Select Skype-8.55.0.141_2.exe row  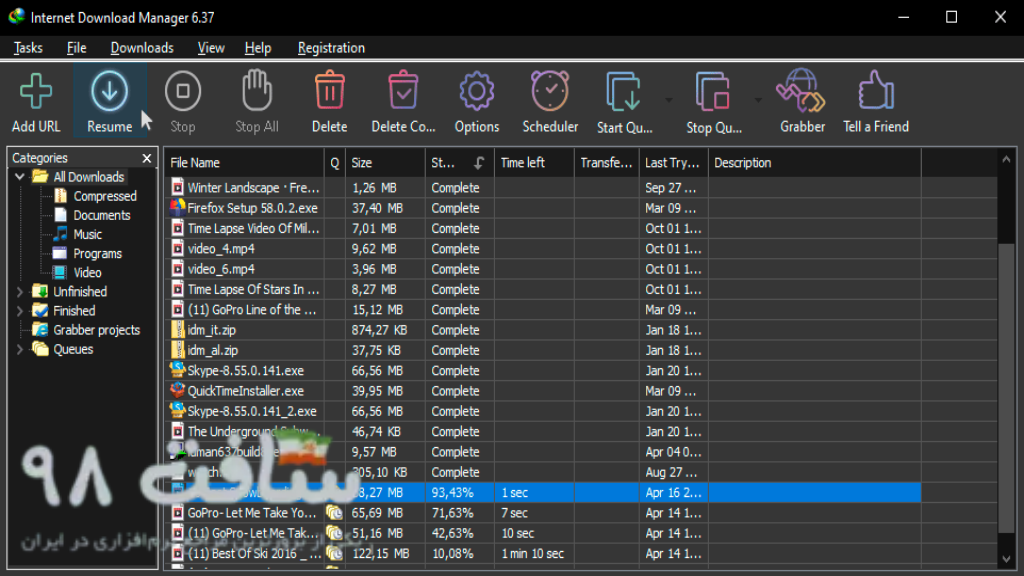pyautogui.click(x=543, y=411)
